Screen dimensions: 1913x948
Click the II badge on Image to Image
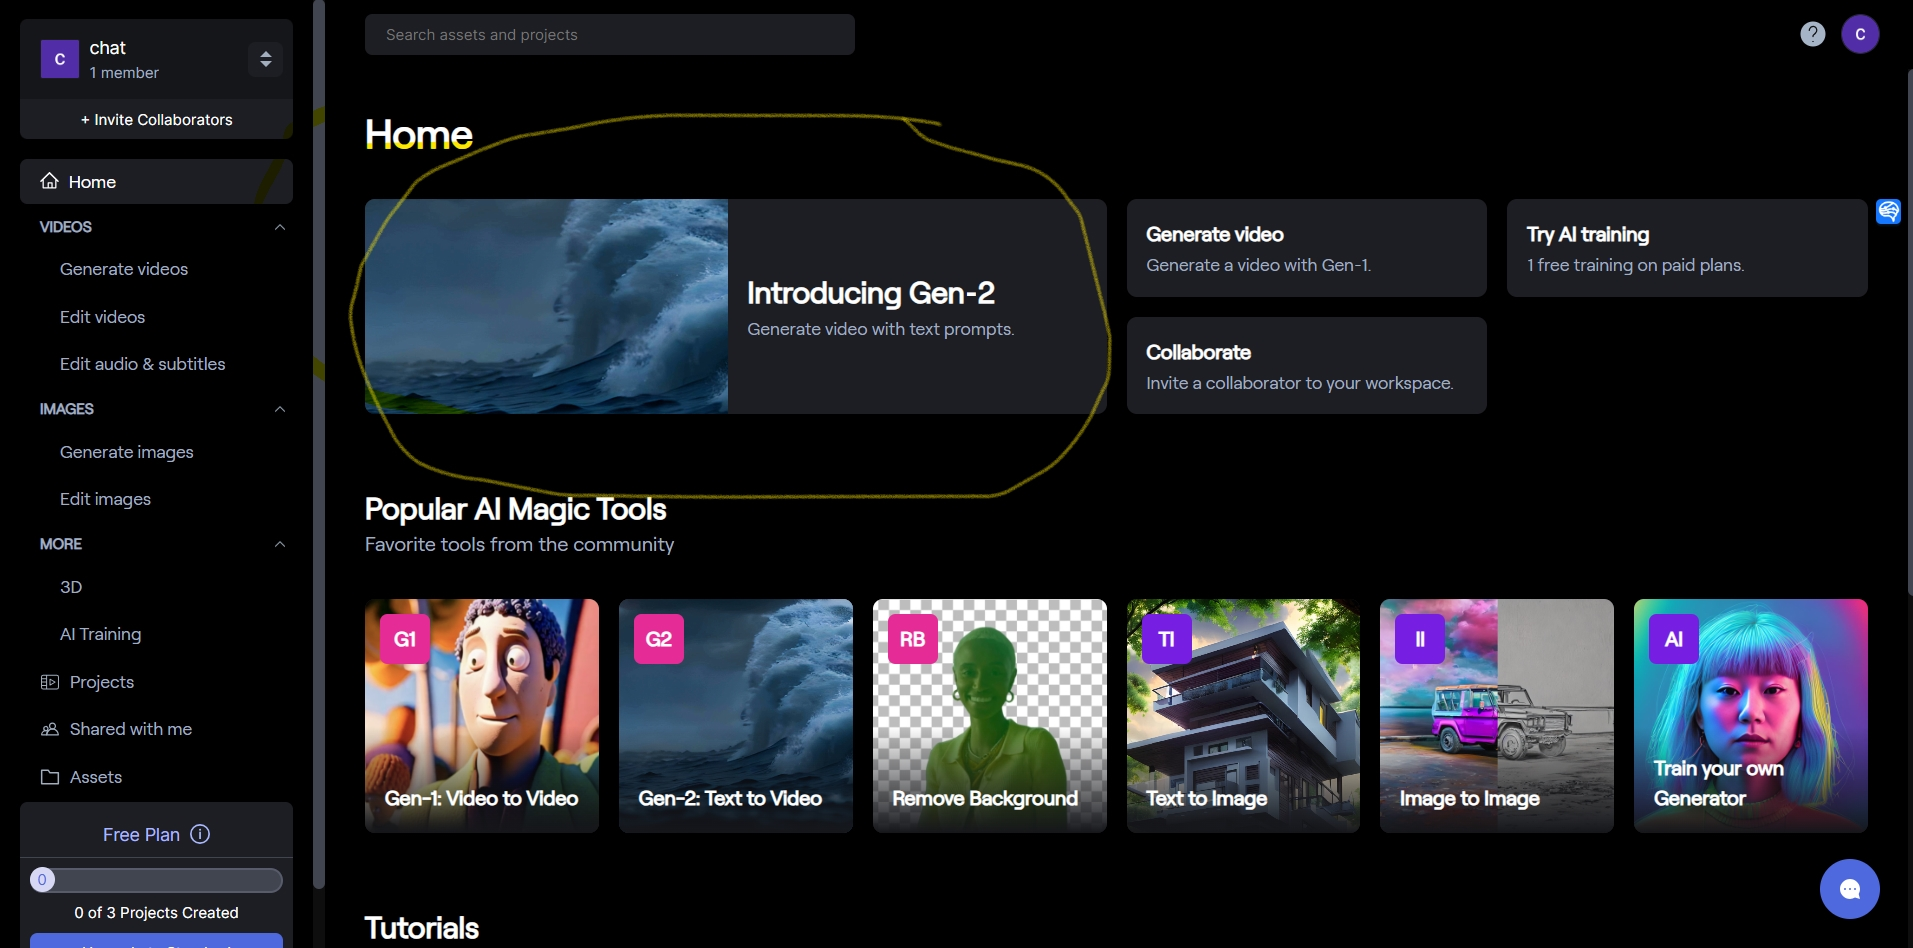tap(1420, 639)
